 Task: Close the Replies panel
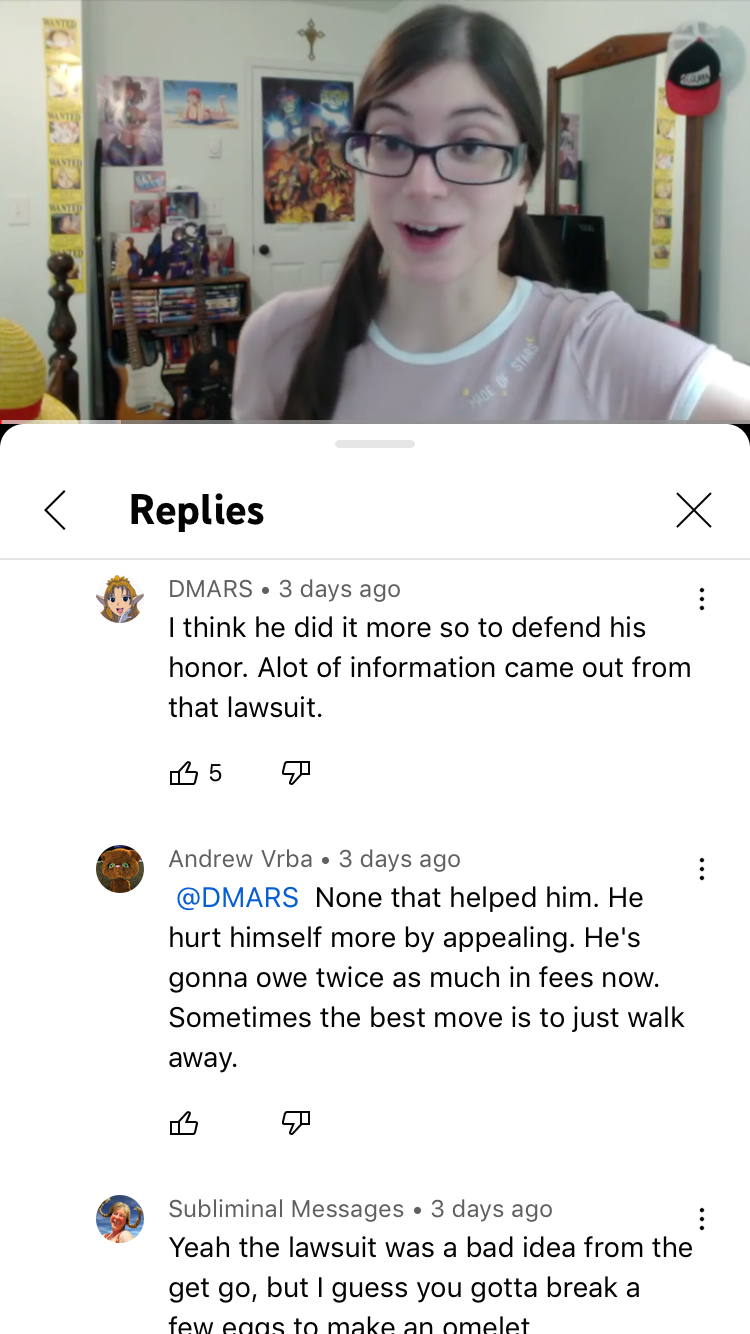pos(694,510)
